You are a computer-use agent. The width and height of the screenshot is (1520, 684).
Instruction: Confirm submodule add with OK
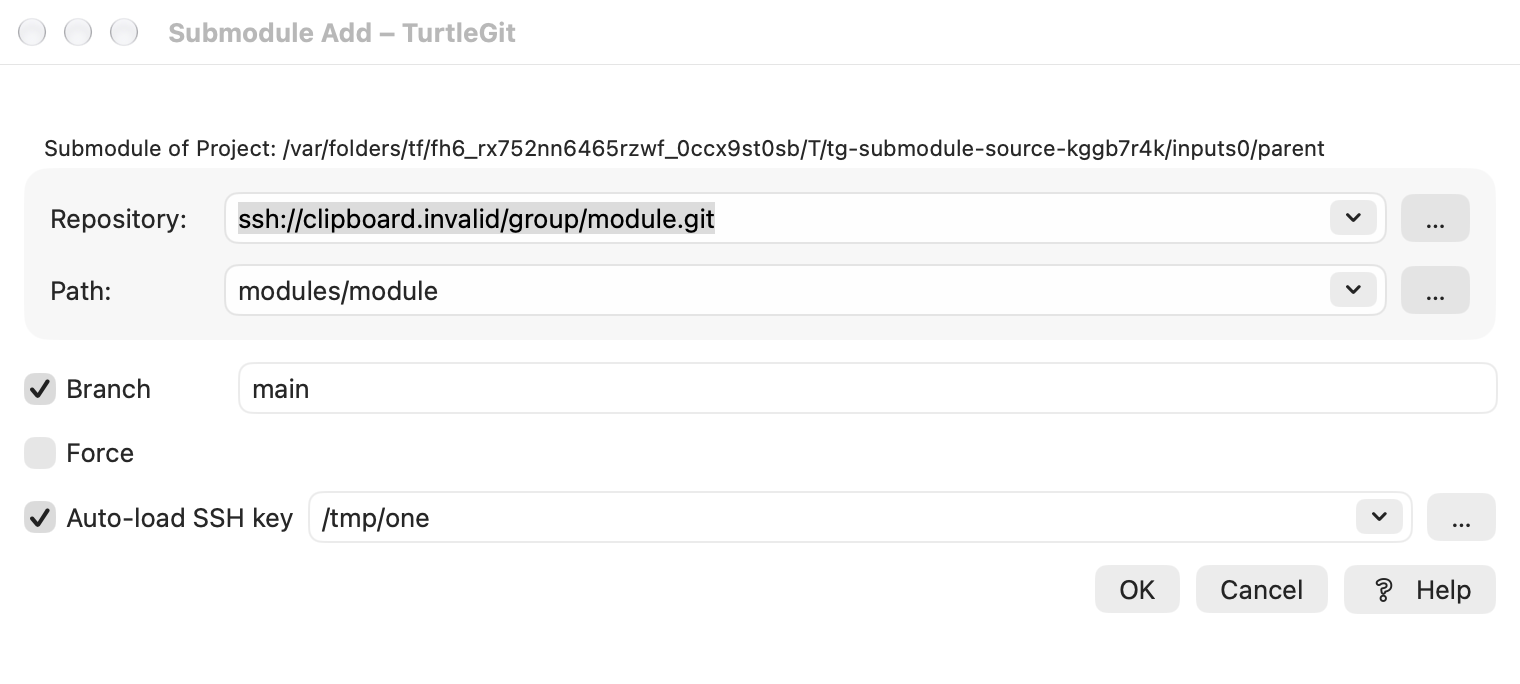tap(1137, 589)
